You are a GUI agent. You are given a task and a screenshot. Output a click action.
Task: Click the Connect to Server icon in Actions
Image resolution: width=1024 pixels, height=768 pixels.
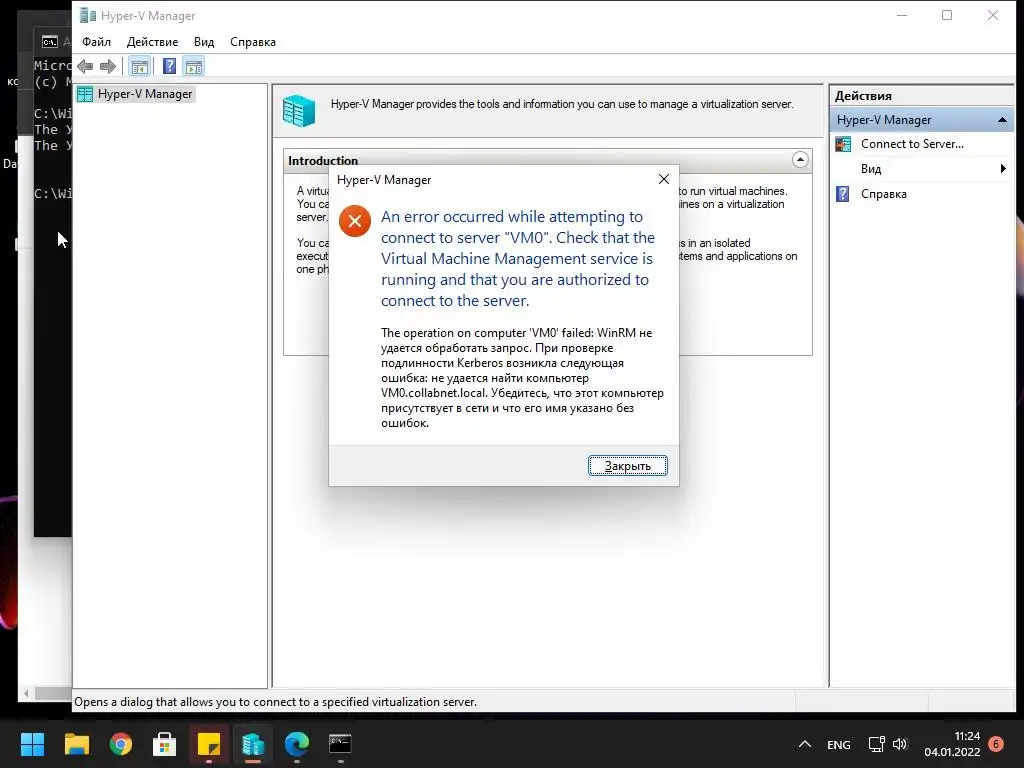843,144
